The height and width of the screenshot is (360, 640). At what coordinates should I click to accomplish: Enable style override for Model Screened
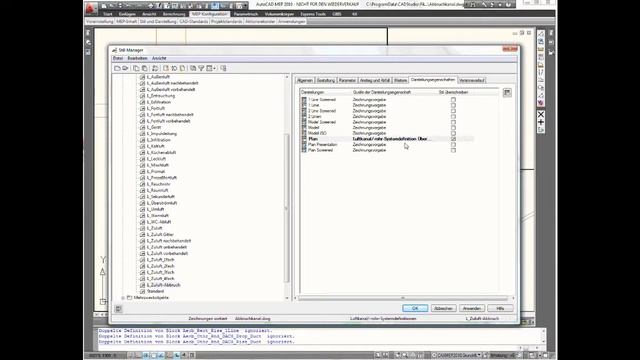[453, 122]
